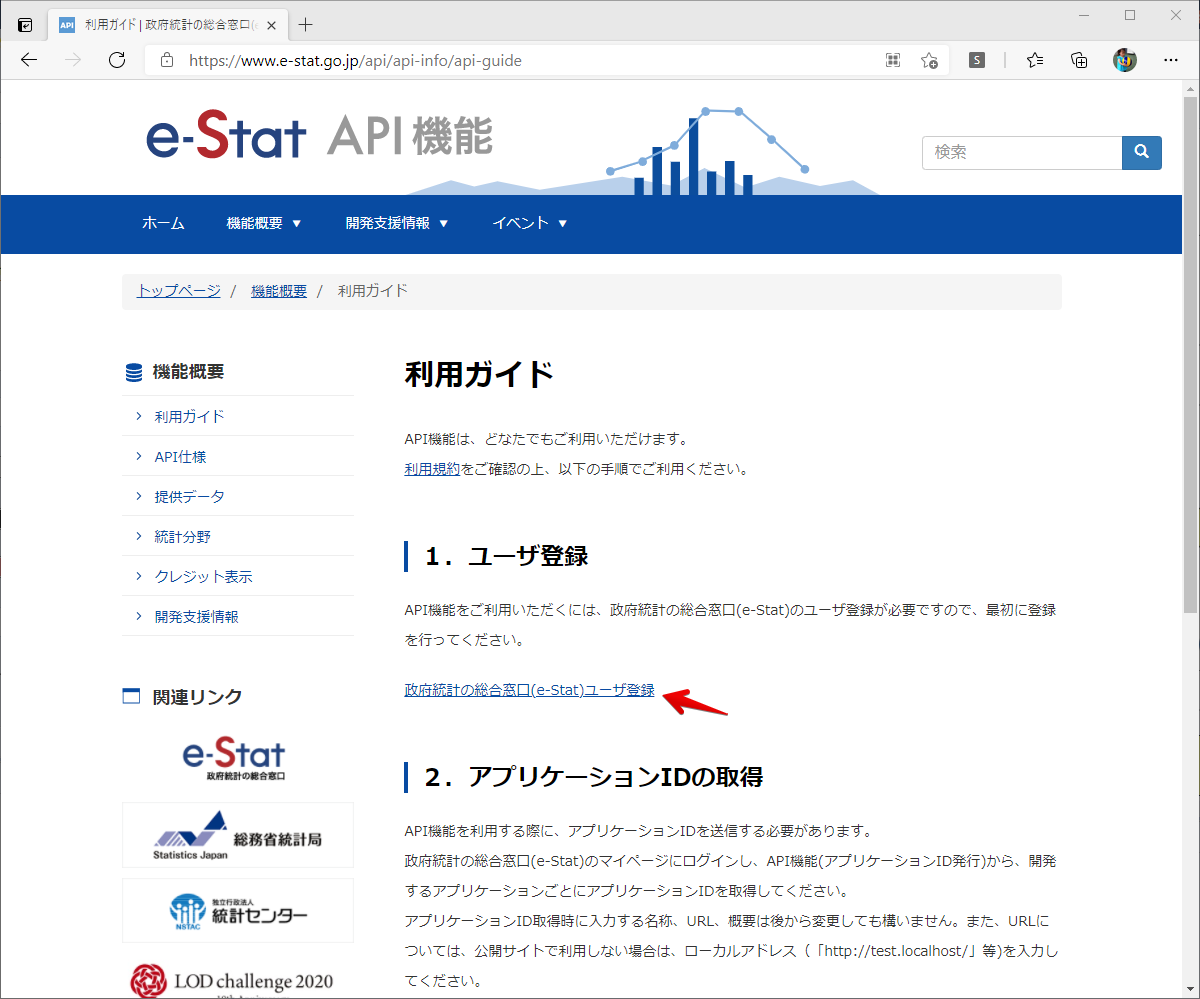Click the browser profile avatar

coord(1124,60)
